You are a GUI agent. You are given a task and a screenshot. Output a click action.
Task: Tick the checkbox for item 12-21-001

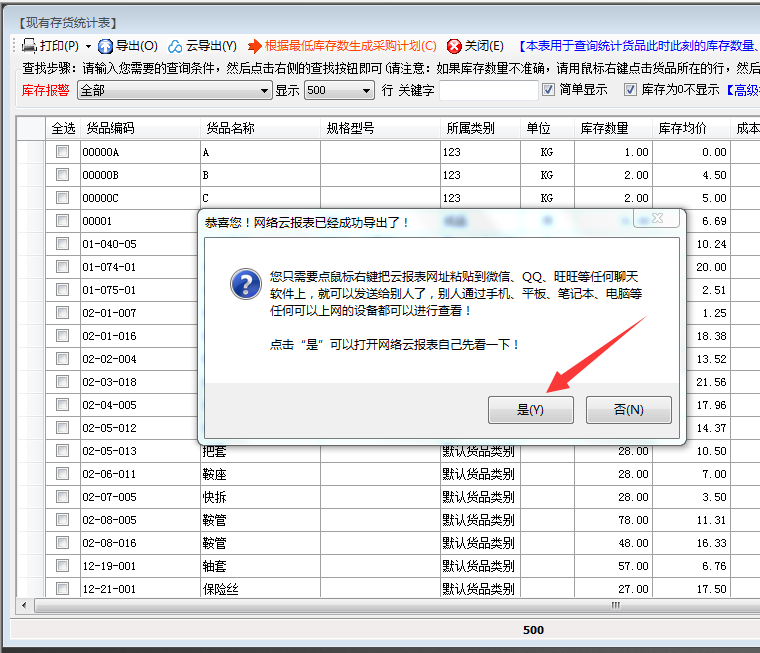pyautogui.click(x=62, y=589)
